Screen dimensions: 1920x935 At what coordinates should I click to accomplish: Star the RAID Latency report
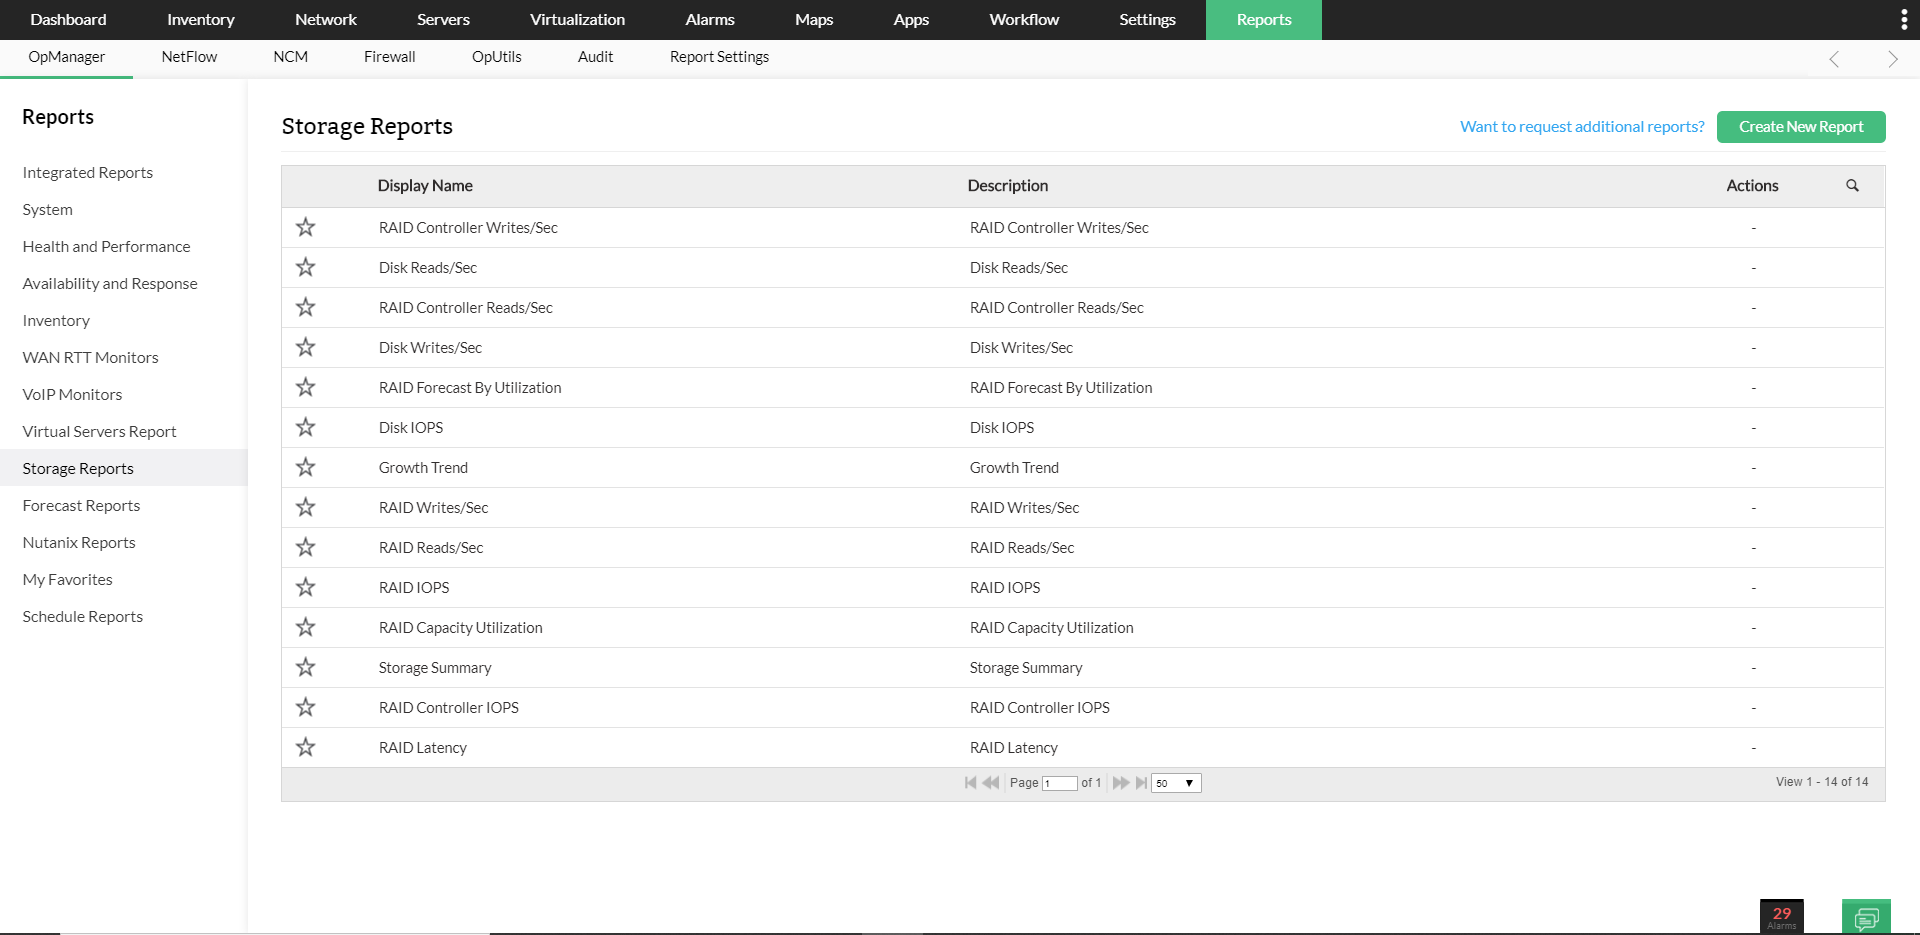[x=306, y=747]
